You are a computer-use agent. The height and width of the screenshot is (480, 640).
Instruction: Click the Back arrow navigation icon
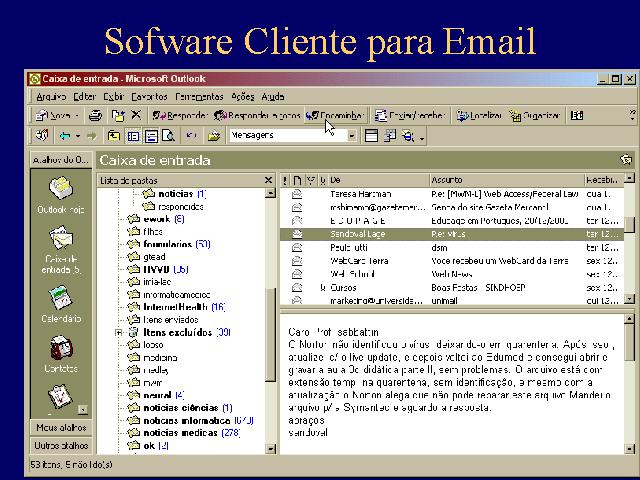pyautogui.click(x=63, y=135)
